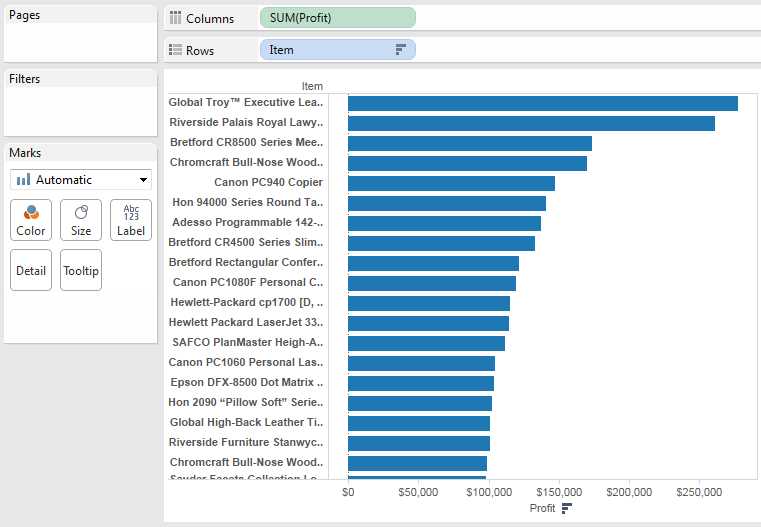Click the Canon PC1060 Personal Las.. label
761x527 pixels.
[246, 362]
